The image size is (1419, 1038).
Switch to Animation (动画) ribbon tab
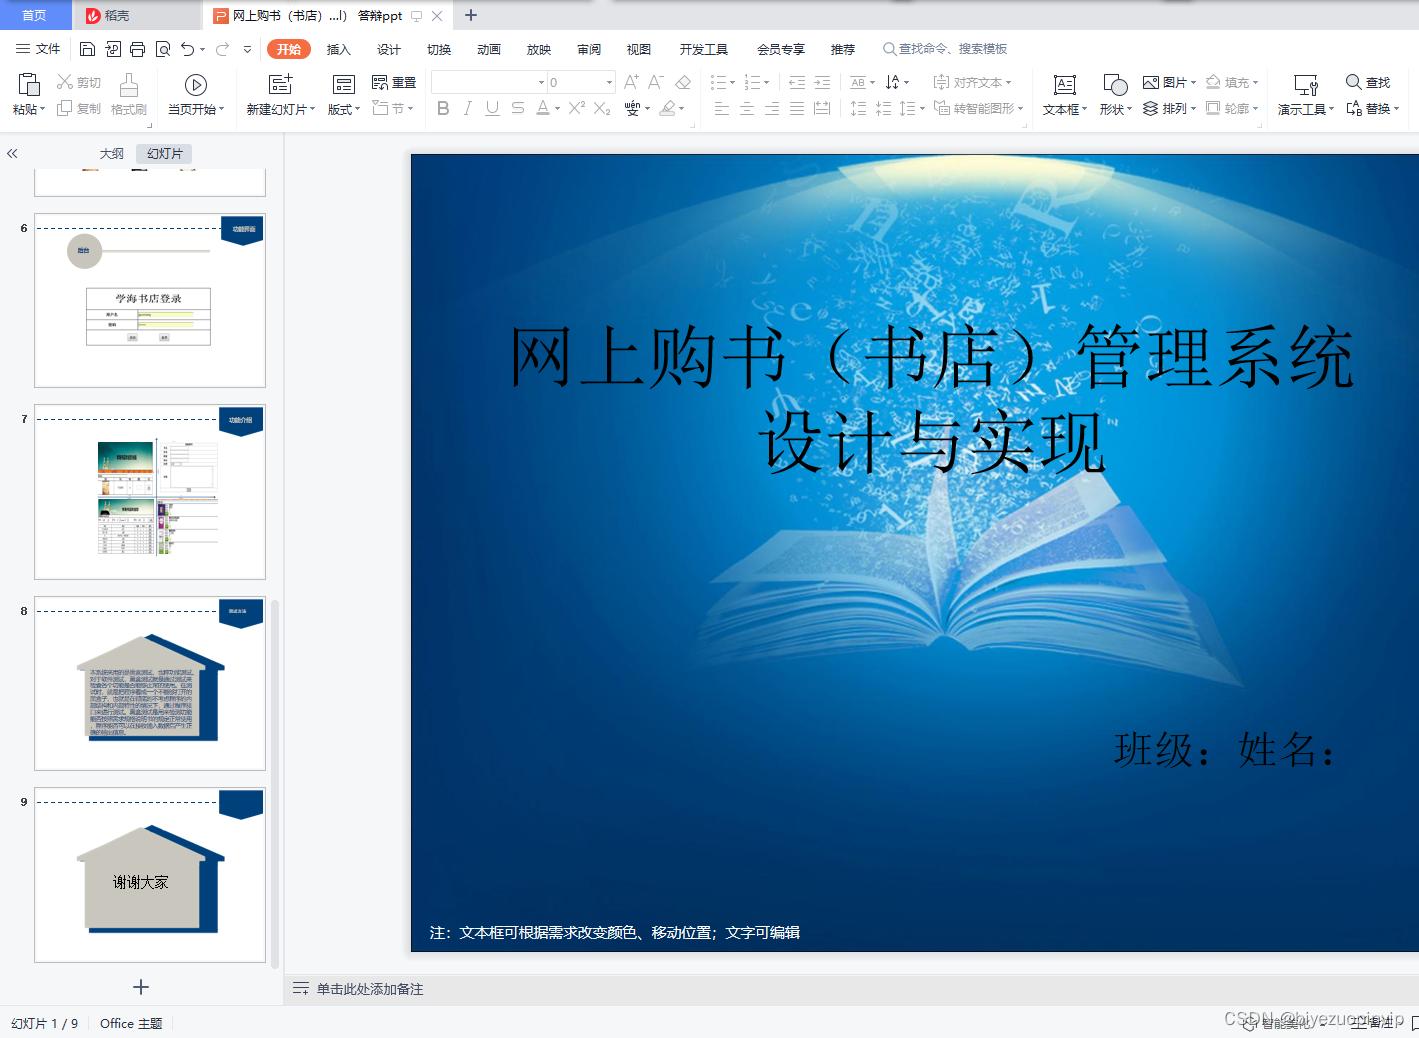pos(489,49)
